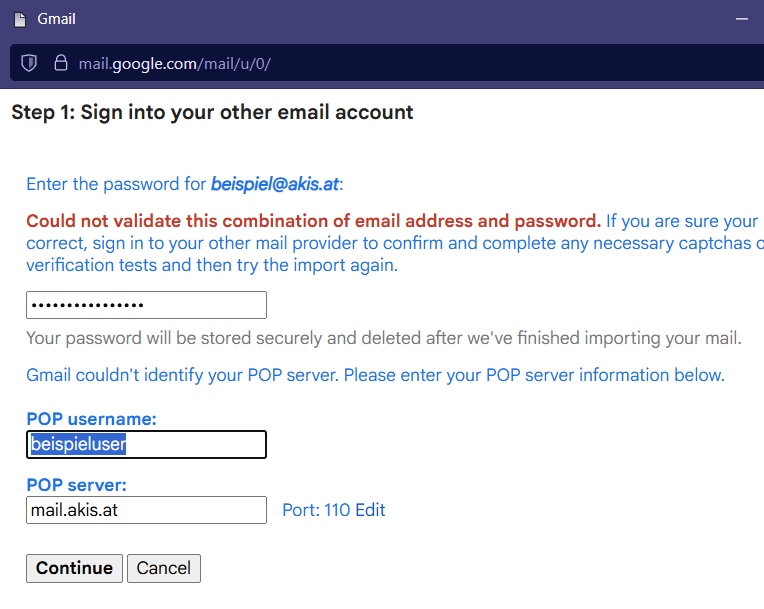Open the lock site security info
The image size is (764, 609).
click(x=60, y=63)
